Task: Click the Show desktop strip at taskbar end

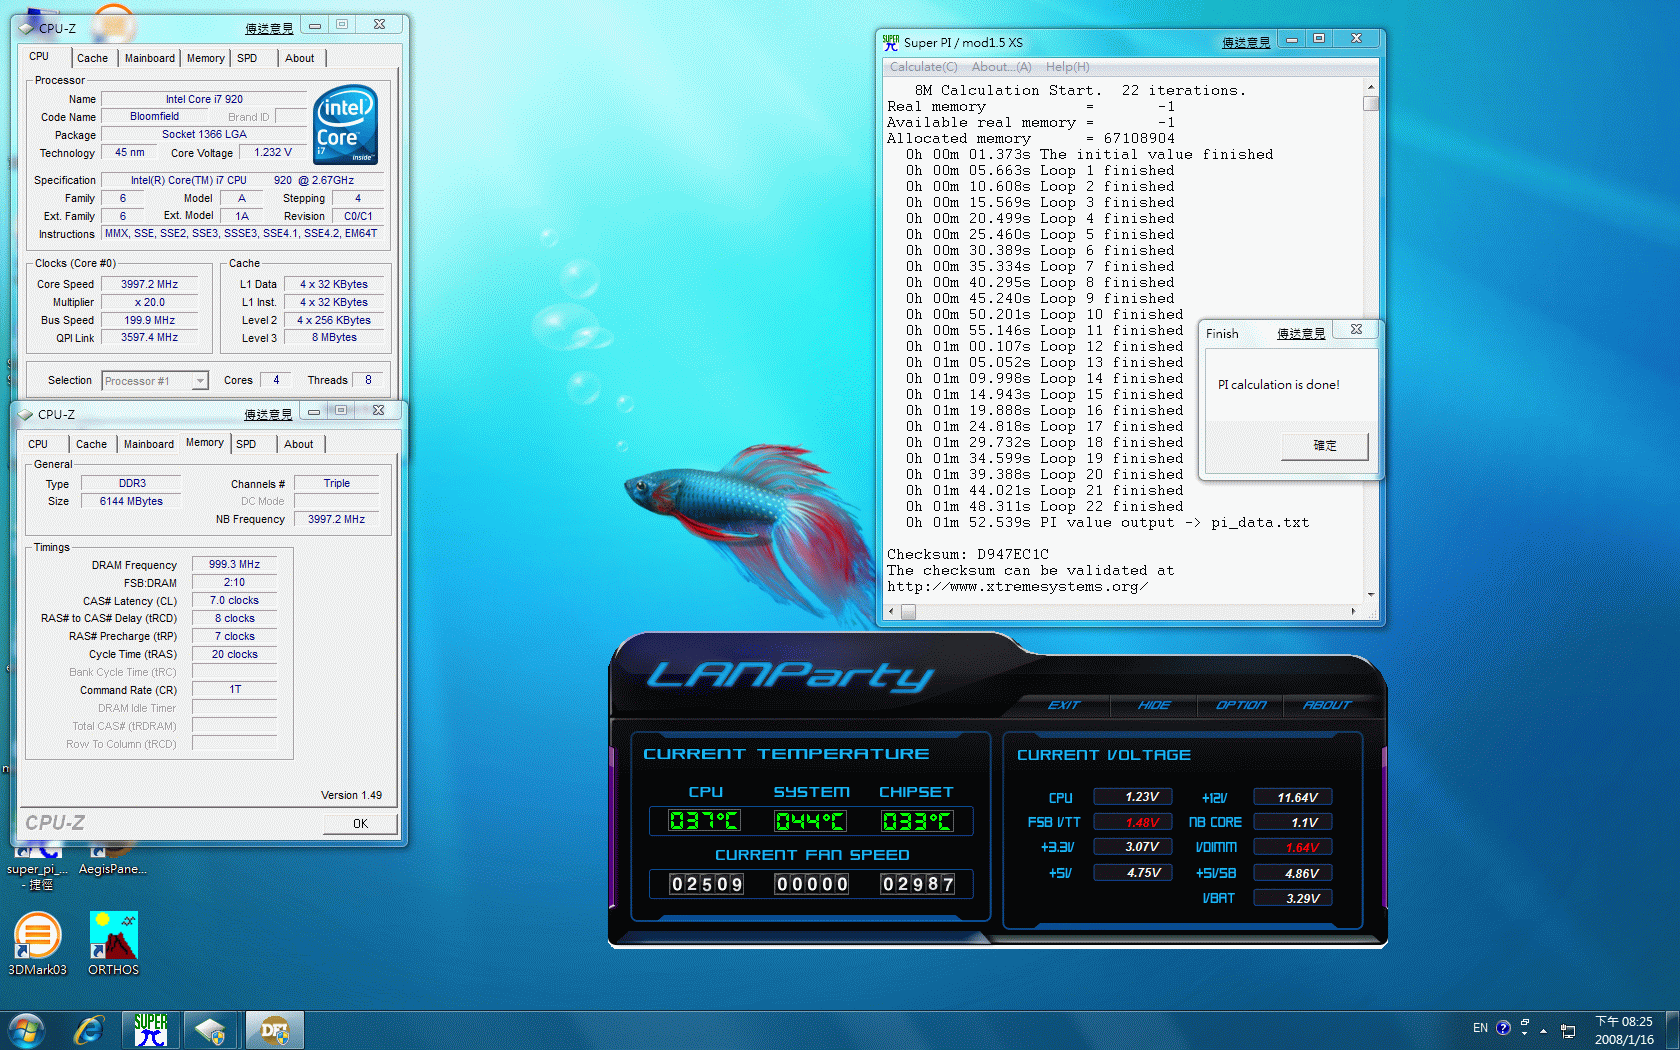Action: [1672, 1030]
